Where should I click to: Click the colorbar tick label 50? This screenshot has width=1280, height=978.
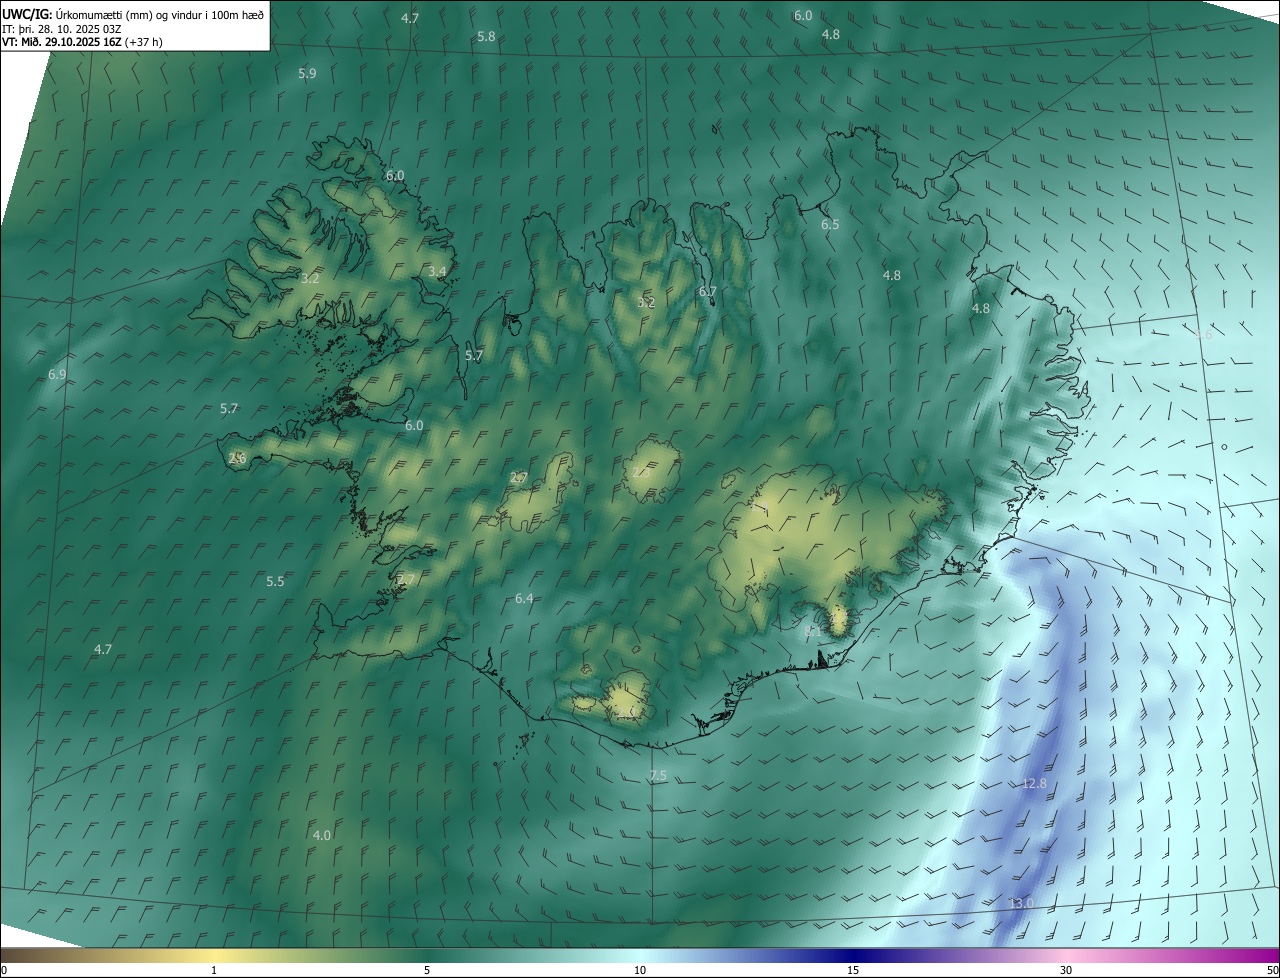pyautogui.click(x=1272, y=970)
